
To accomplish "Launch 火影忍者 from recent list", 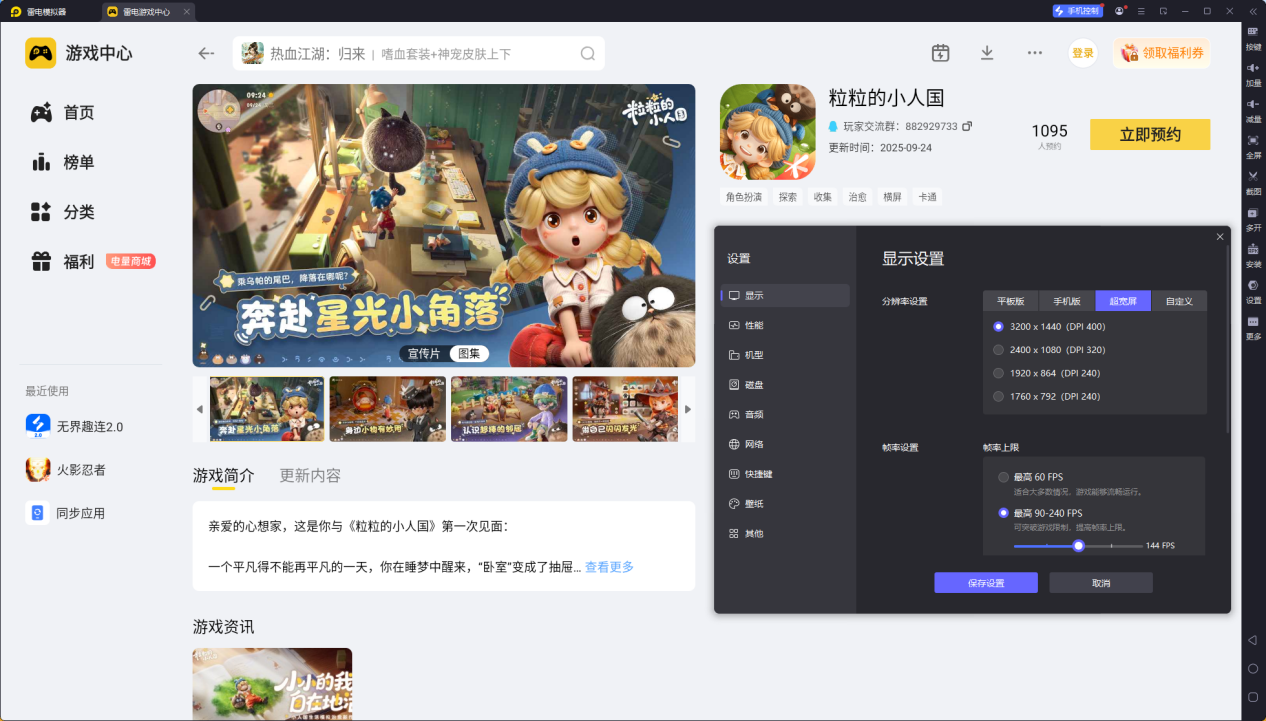I will tap(66, 469).
